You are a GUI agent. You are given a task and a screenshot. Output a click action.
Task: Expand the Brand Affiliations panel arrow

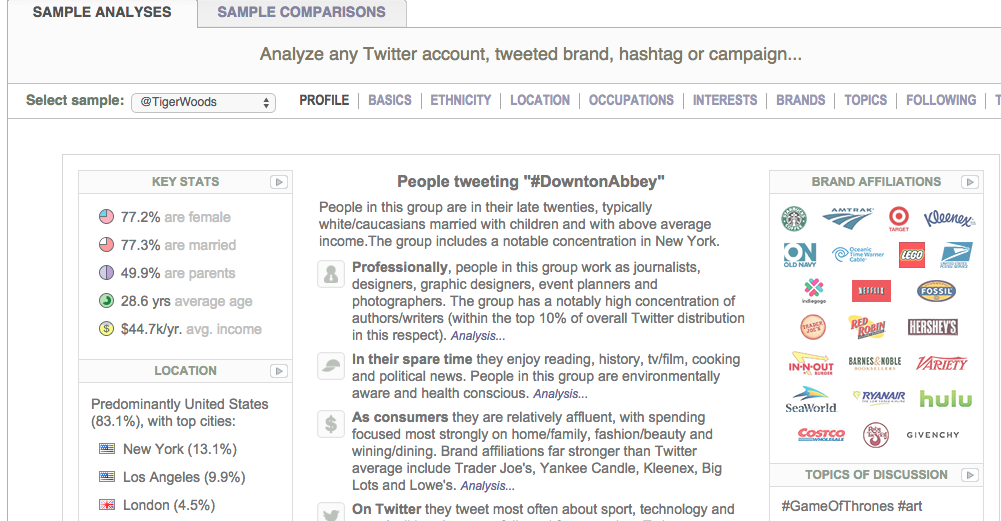click(969, 182)
